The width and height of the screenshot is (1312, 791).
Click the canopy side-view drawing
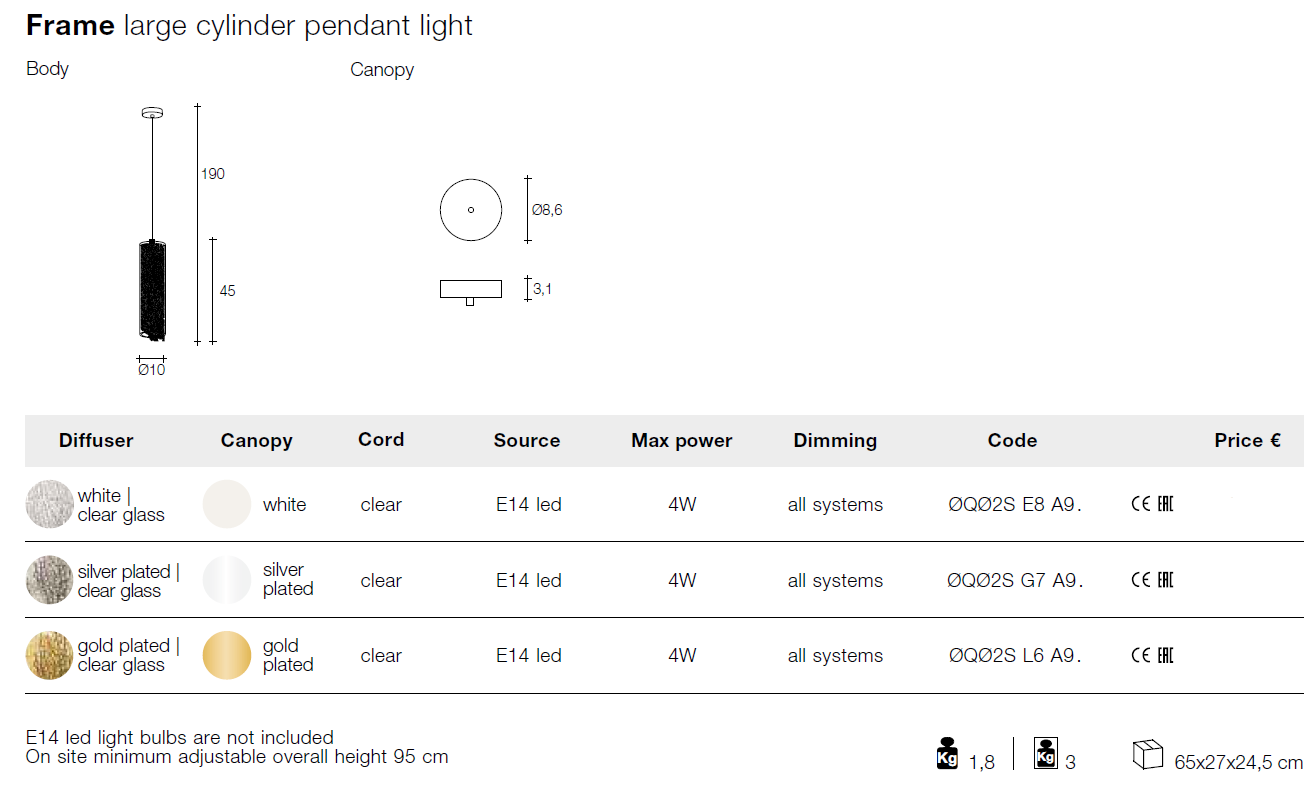point(470,290)
